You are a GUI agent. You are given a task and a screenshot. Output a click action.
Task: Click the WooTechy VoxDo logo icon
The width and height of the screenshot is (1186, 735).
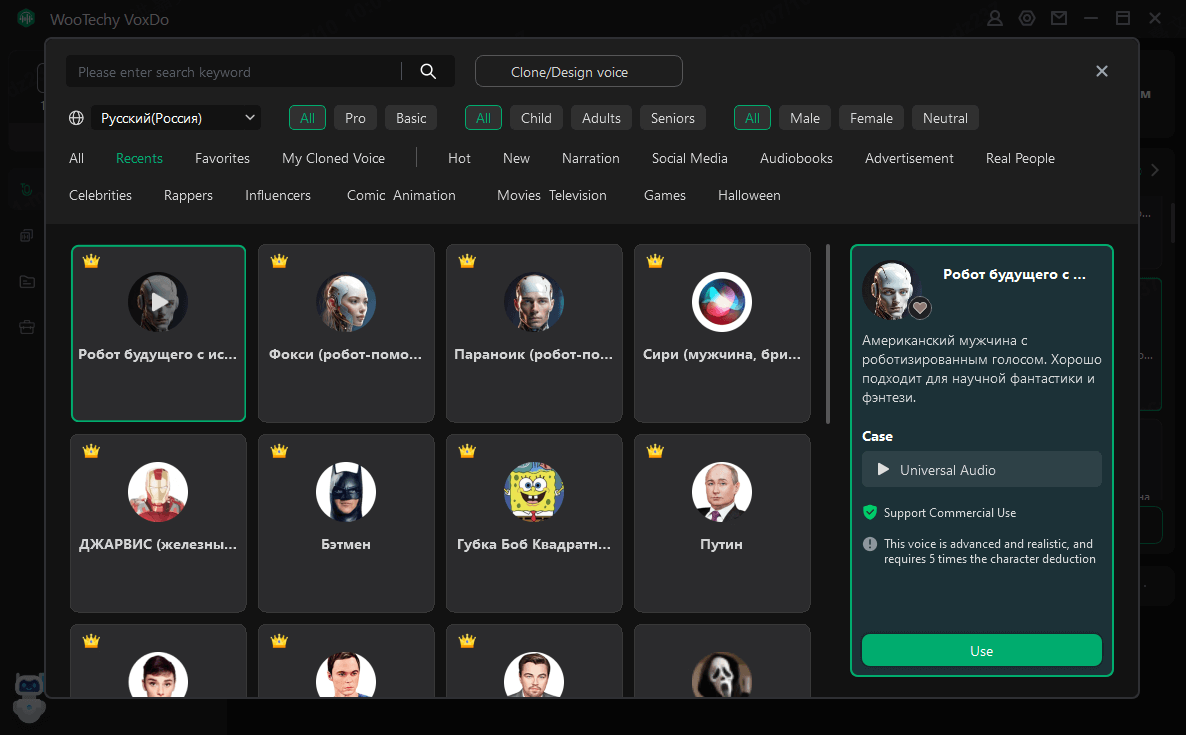(x=26, y=18)
